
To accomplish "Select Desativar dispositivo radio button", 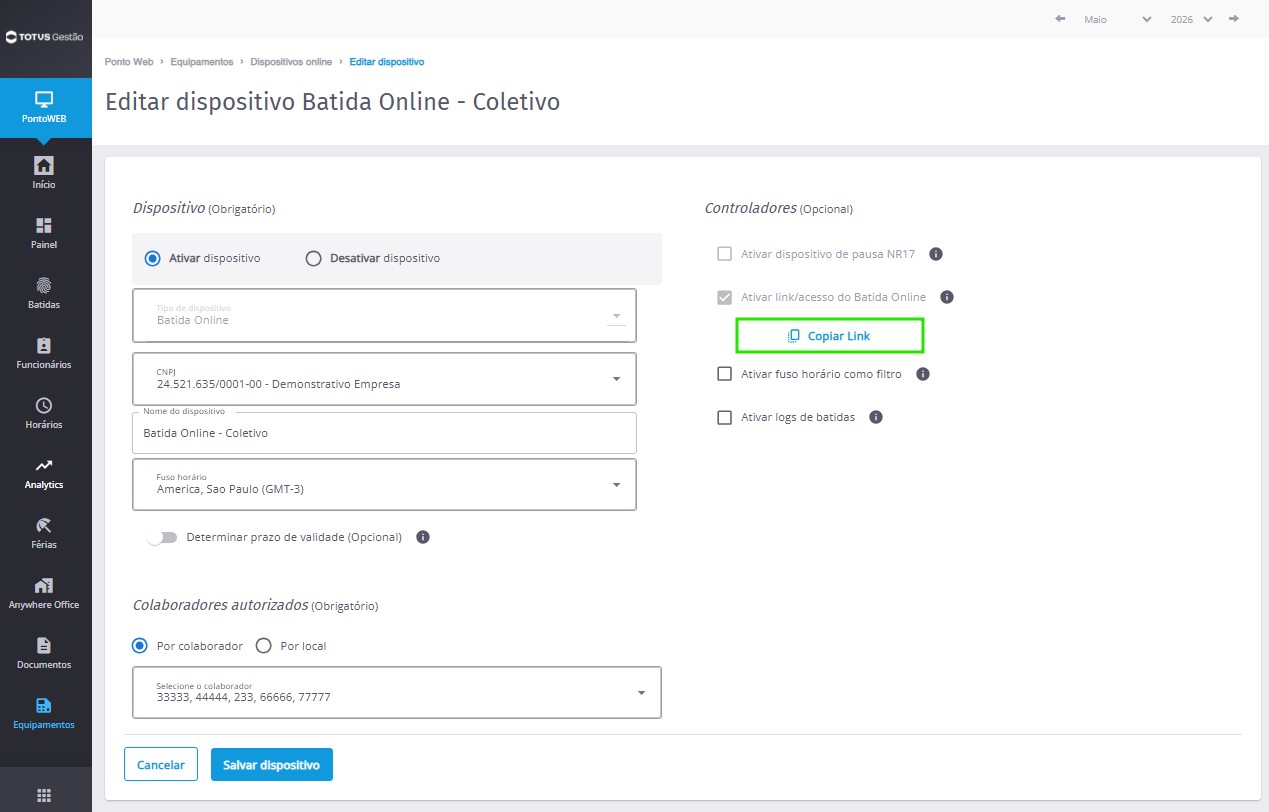I will pyautogui.click(x=313, y=258).
